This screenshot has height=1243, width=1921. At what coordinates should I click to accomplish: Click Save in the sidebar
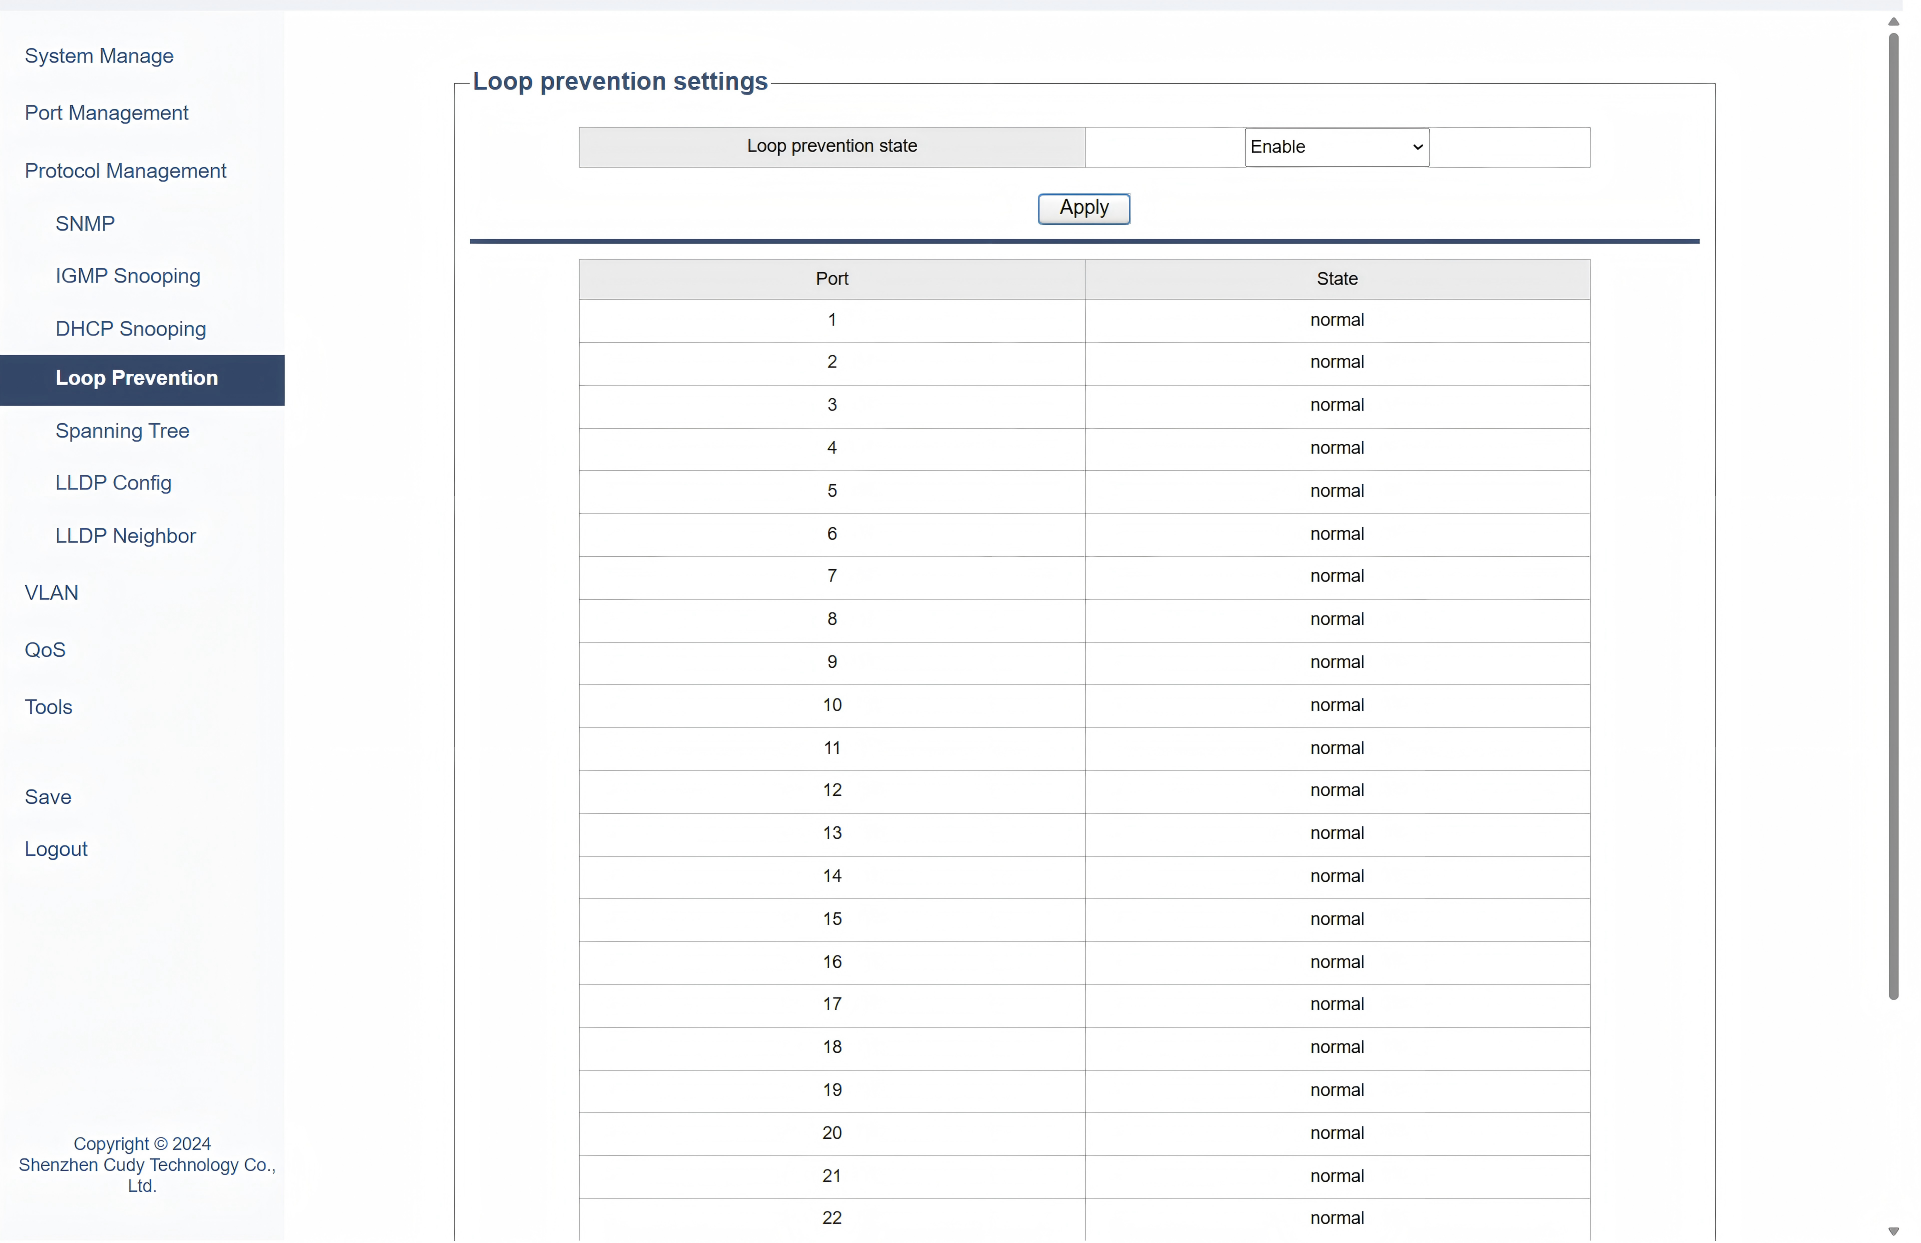(48, 797)
